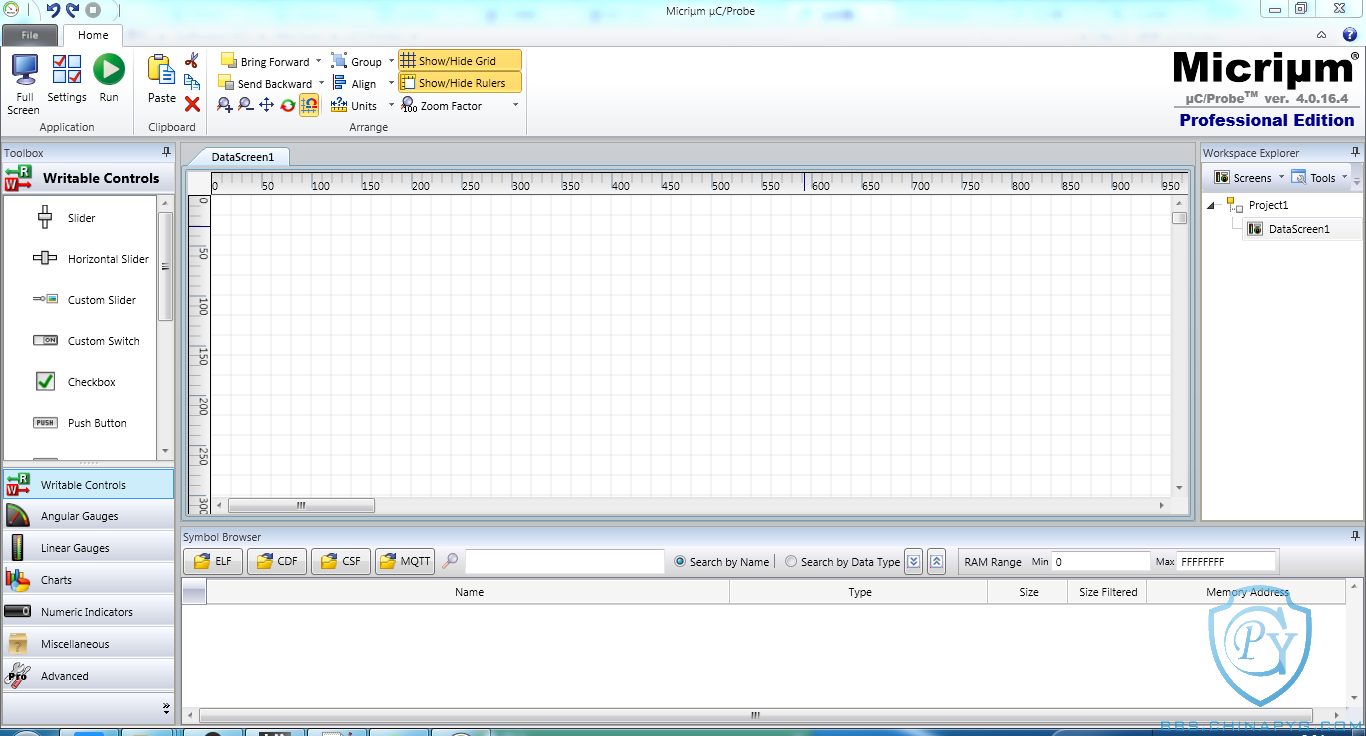Click the Cut scissors icon
This screenshot has height=736, width=1366.
point(192,61)
